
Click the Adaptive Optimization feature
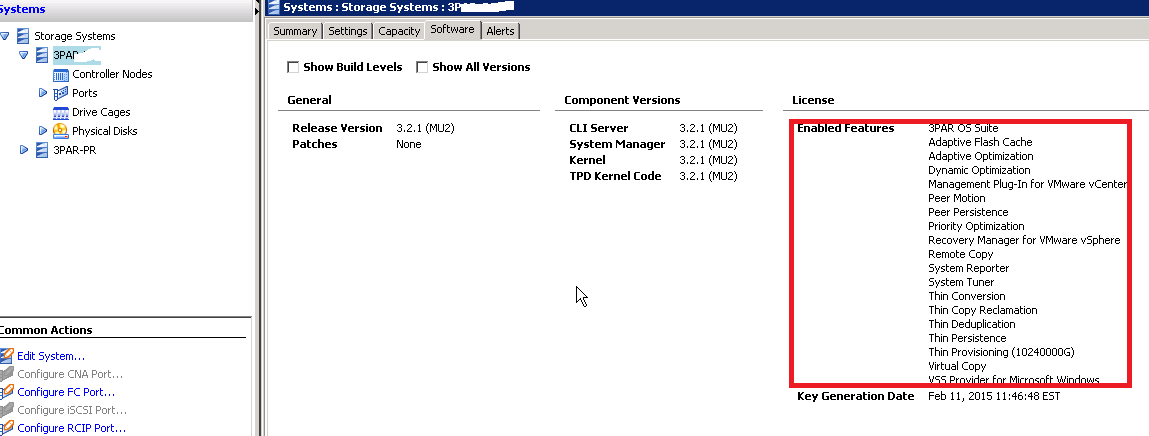[x=981, y=156]
